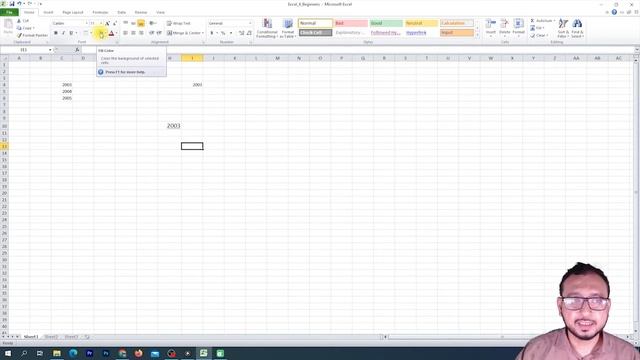Viewport: 640px width, 360px height.
Task: Toggle Italic formatting
Action: (63, 33)
